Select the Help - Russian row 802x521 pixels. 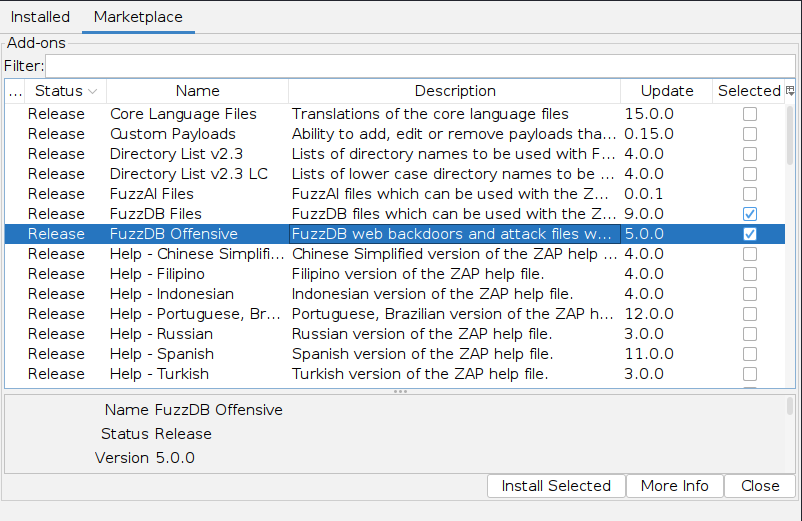coord(395,334)
